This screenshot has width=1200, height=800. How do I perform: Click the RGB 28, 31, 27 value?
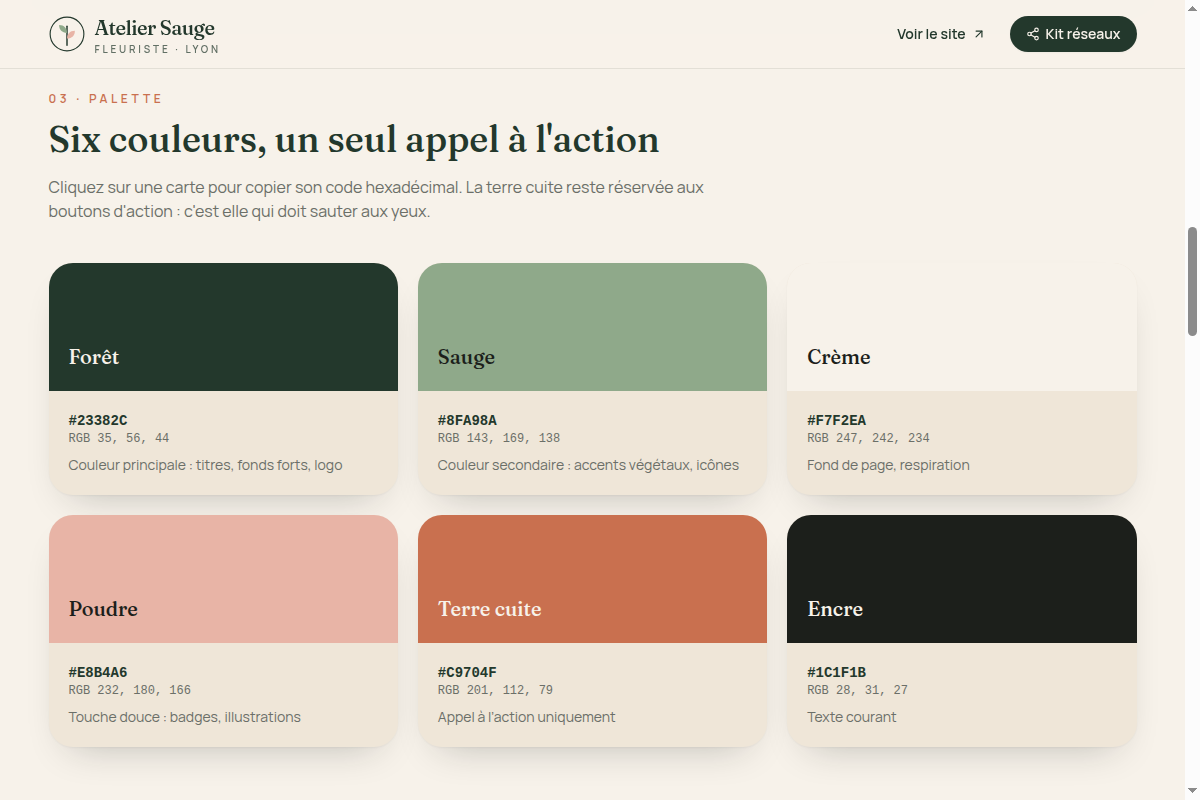[857, 691]
